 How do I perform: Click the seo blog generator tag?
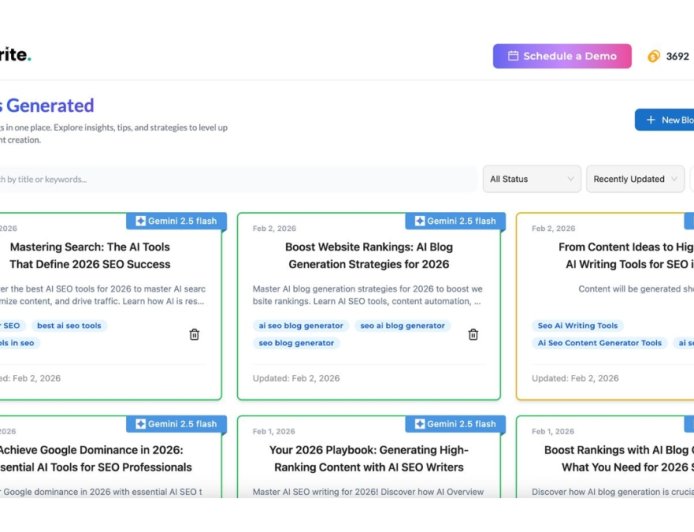(x=296, y=343)
